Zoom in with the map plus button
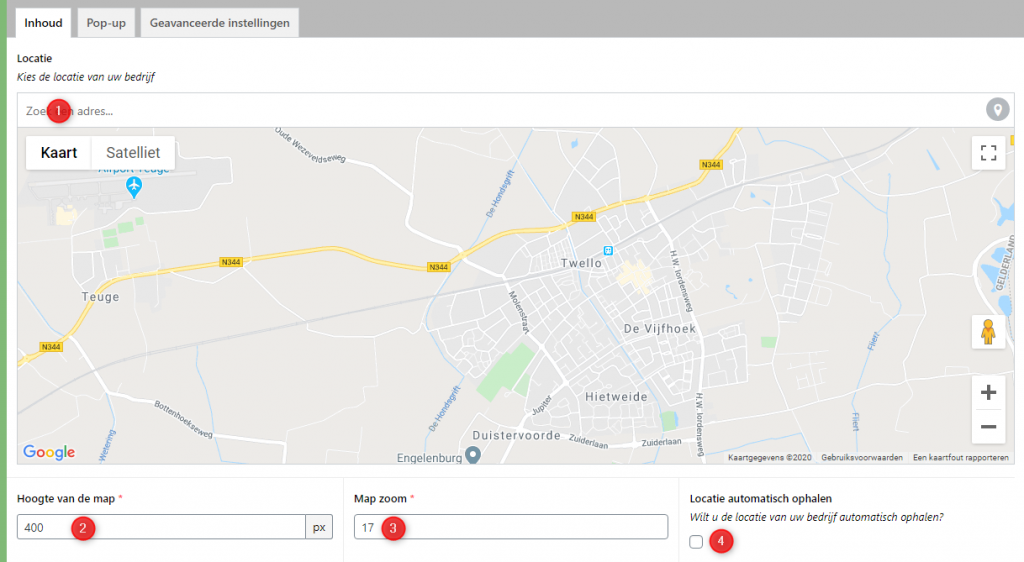1024x562 pixels. tap(988, 393)
